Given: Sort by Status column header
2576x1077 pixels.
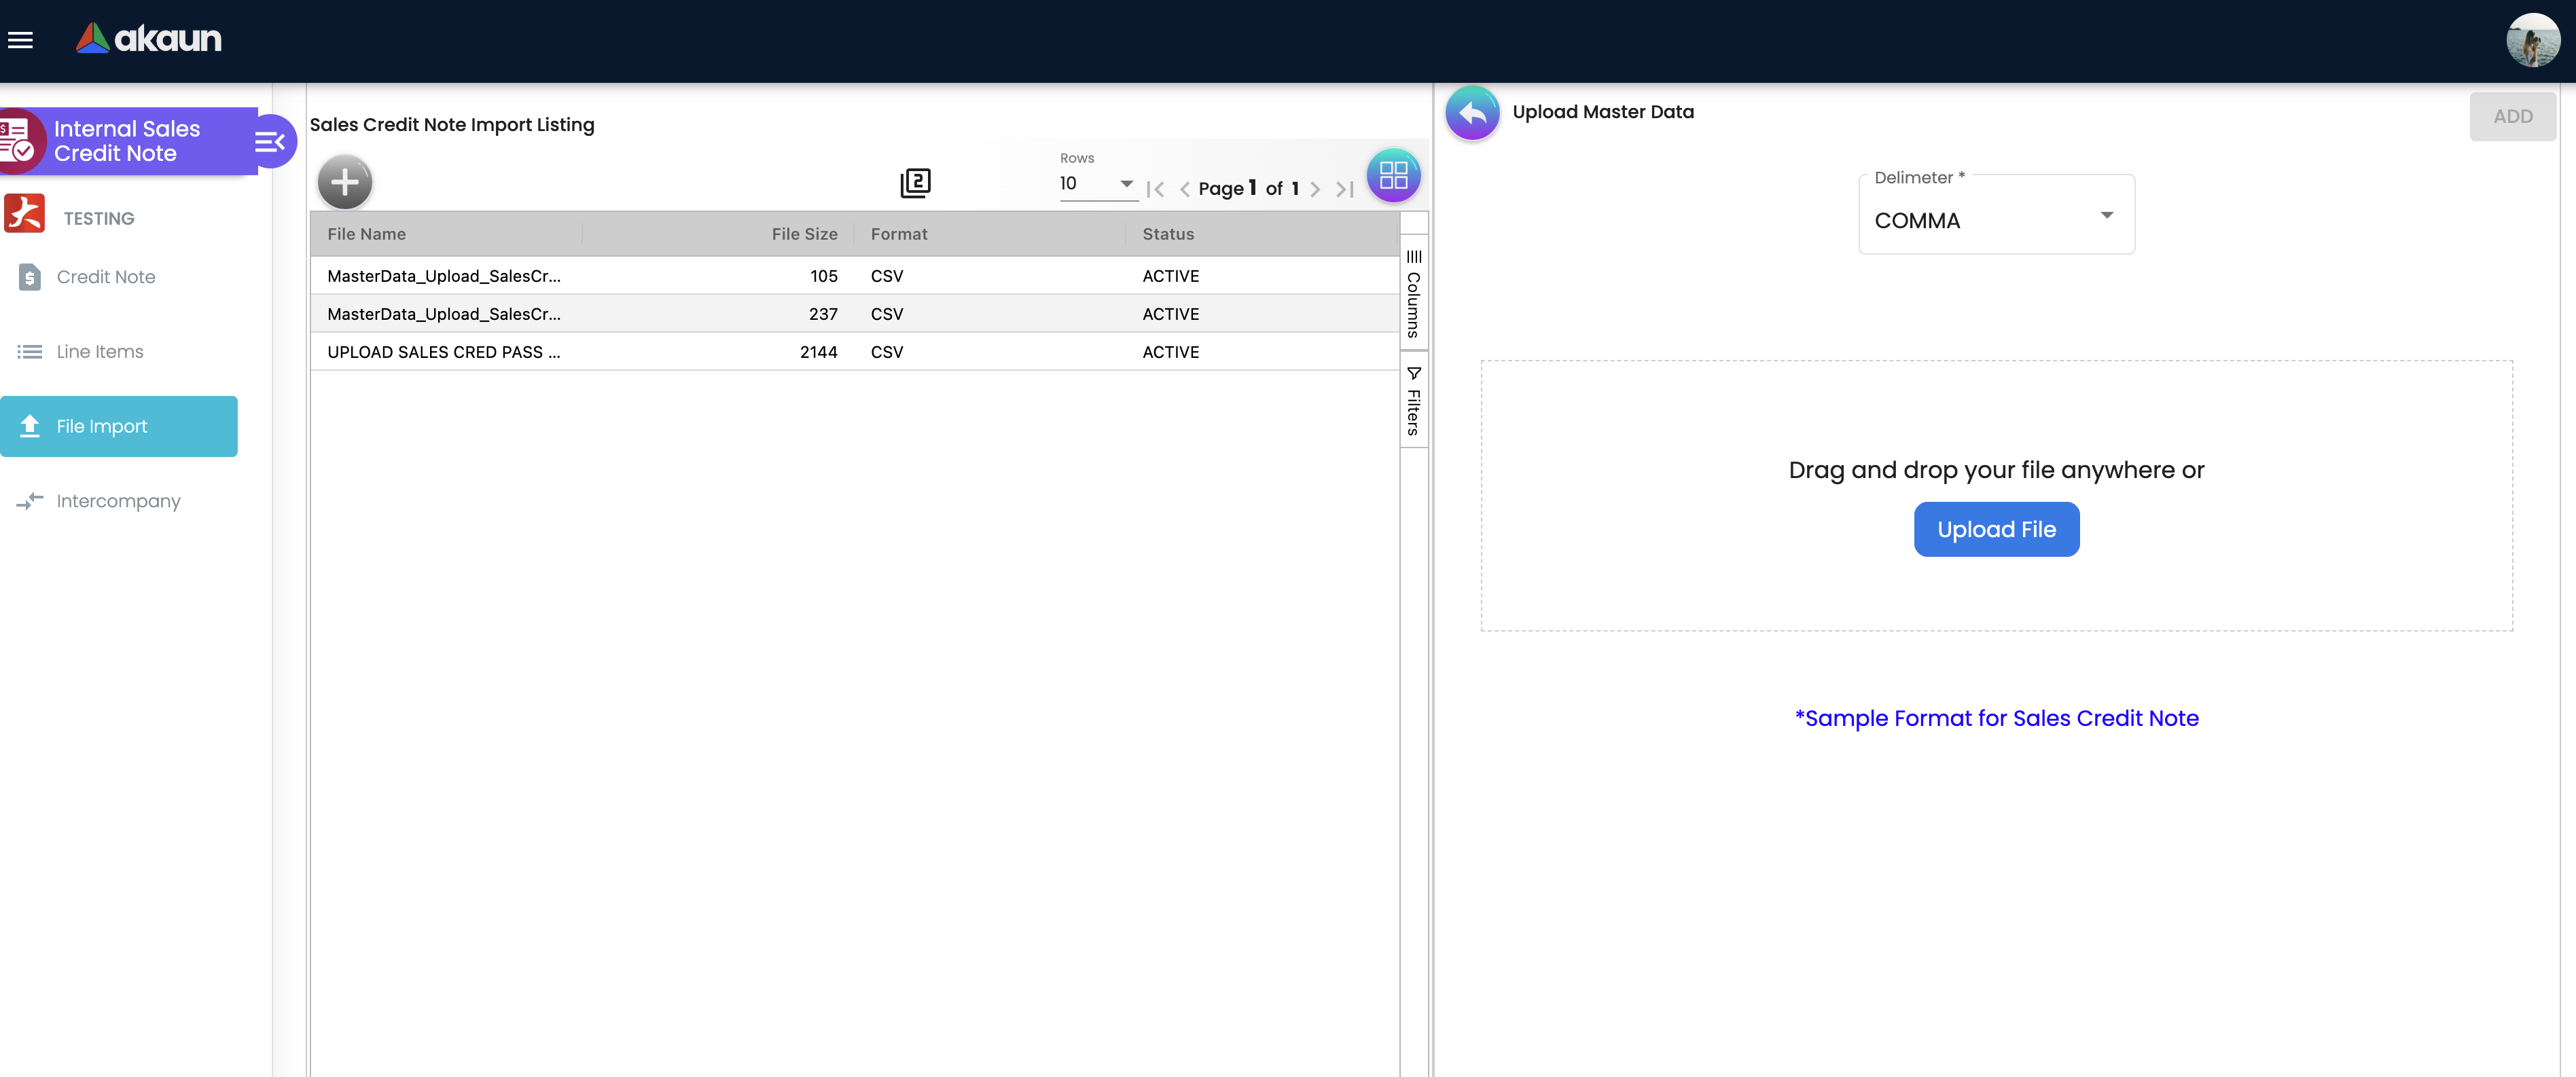Looking at the screenshot, I should pyautogui.click(x=1262, y=234).
